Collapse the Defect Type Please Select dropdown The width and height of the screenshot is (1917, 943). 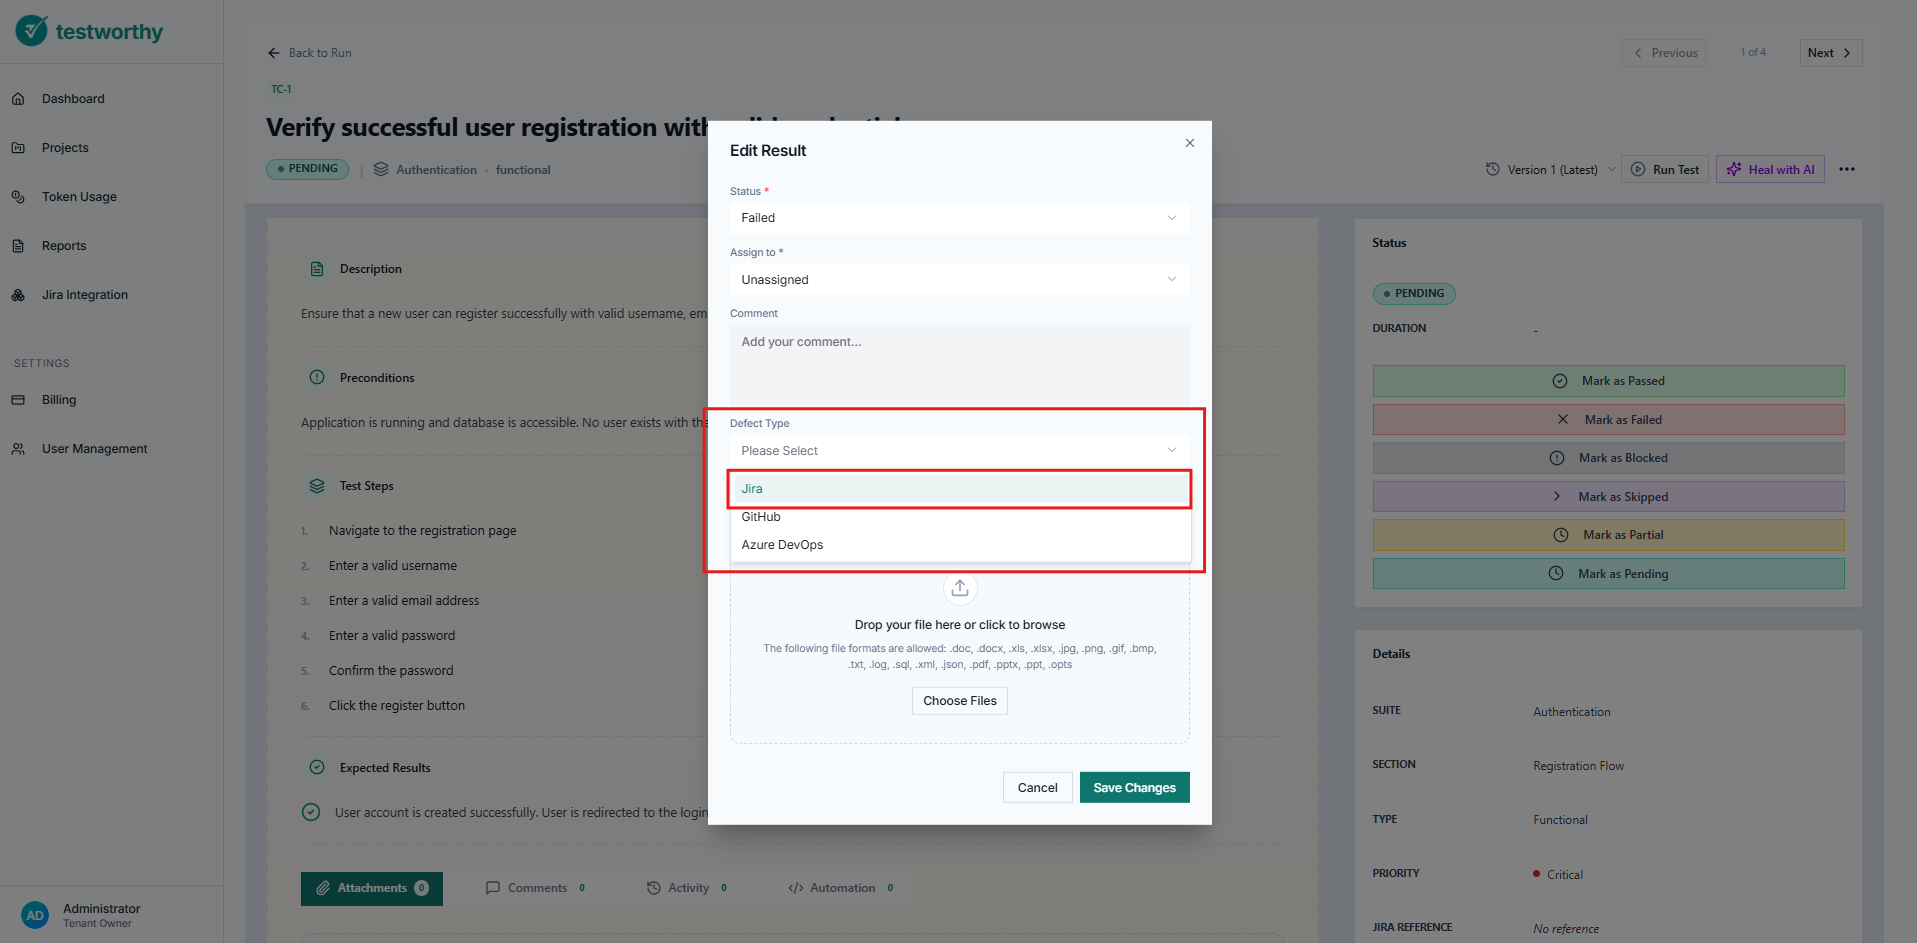[959, 451]
